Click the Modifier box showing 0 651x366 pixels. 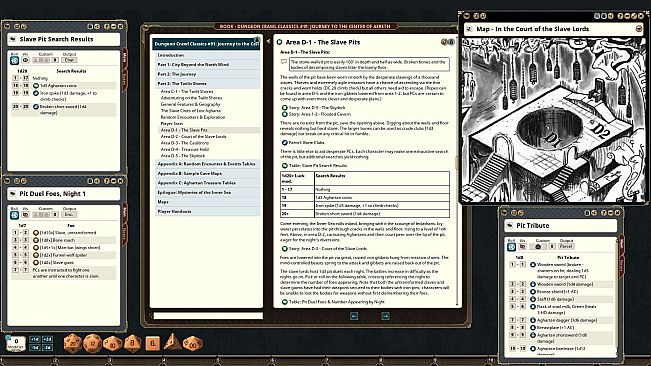16,343
